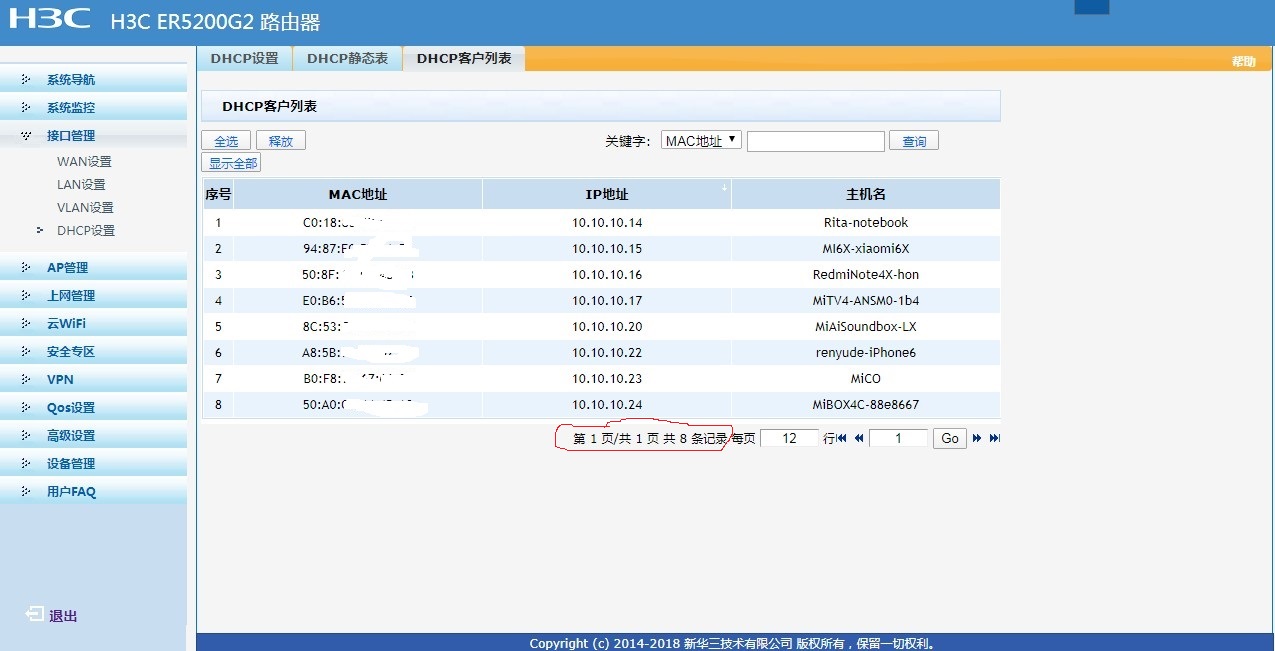Image resolution: width=1275 pixels, height=651 pixels.
Task: Select the renyude-iPhone6 host name
Action: (866, 353)
